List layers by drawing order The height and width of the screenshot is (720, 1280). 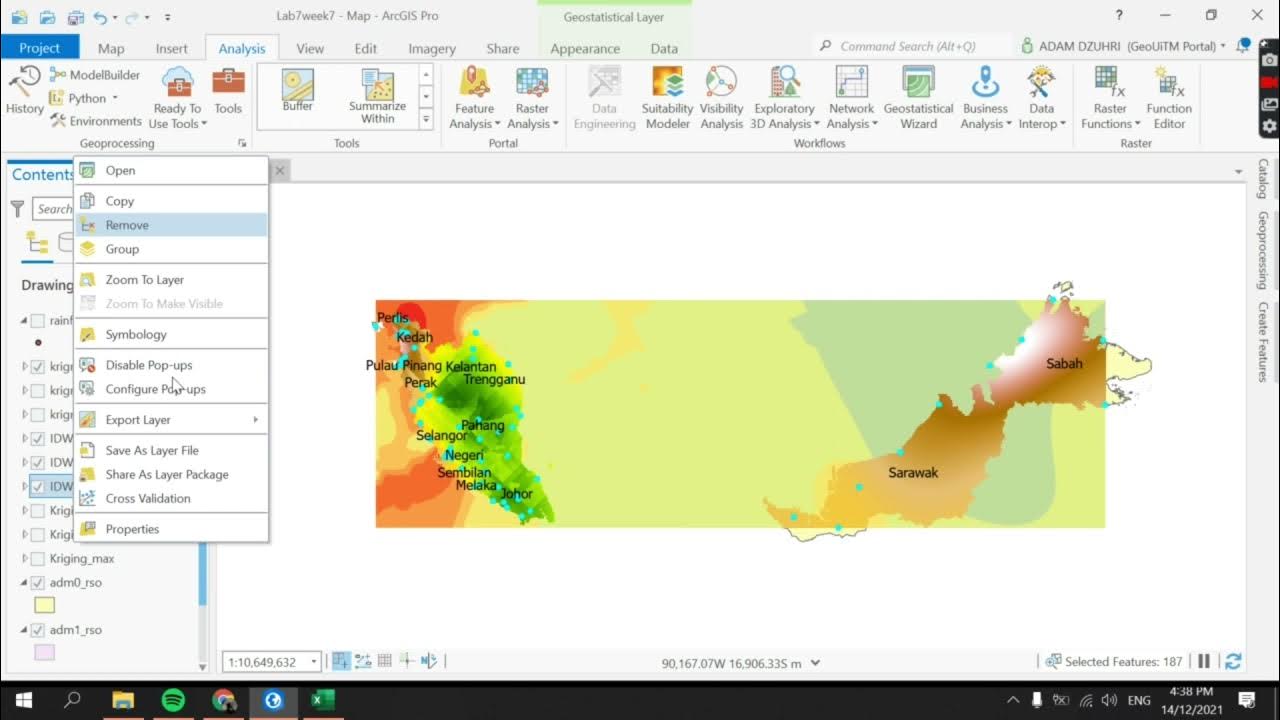click(37, 243)
